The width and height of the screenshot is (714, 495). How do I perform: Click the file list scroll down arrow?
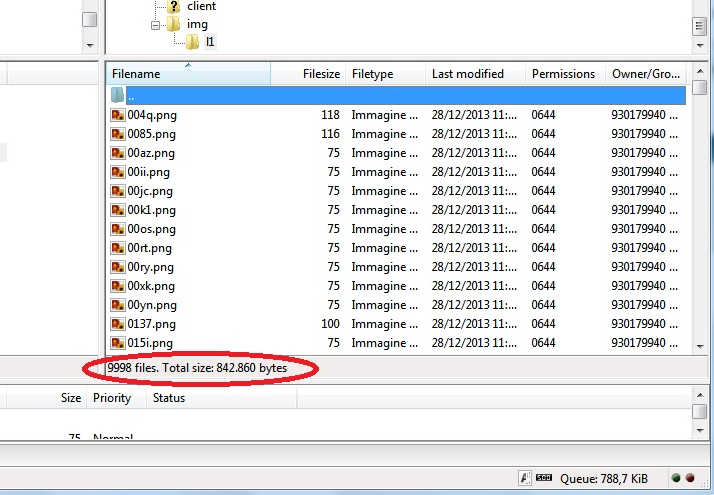click(700, 347)
